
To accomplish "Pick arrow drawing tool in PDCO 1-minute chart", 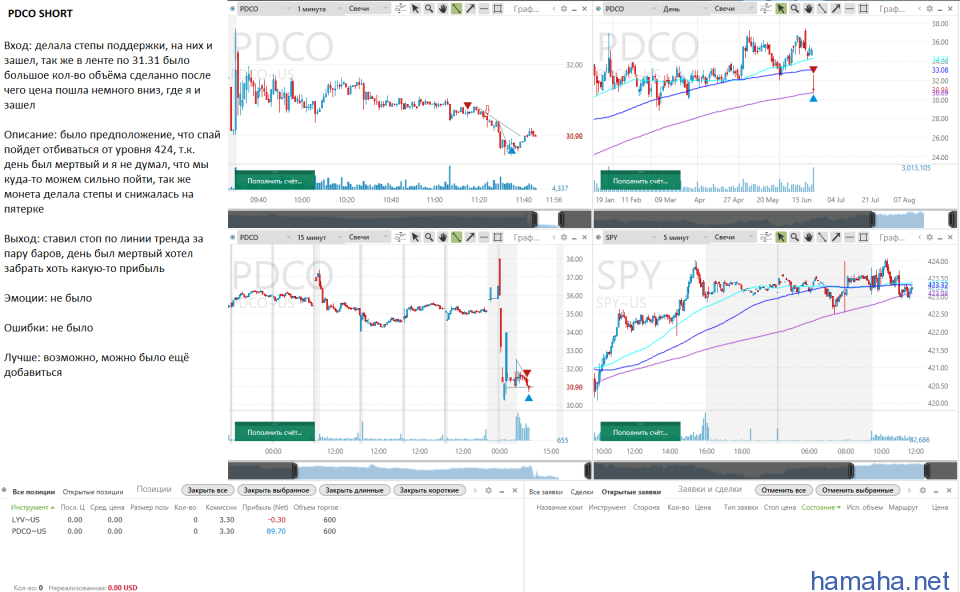I will [470, 9].
